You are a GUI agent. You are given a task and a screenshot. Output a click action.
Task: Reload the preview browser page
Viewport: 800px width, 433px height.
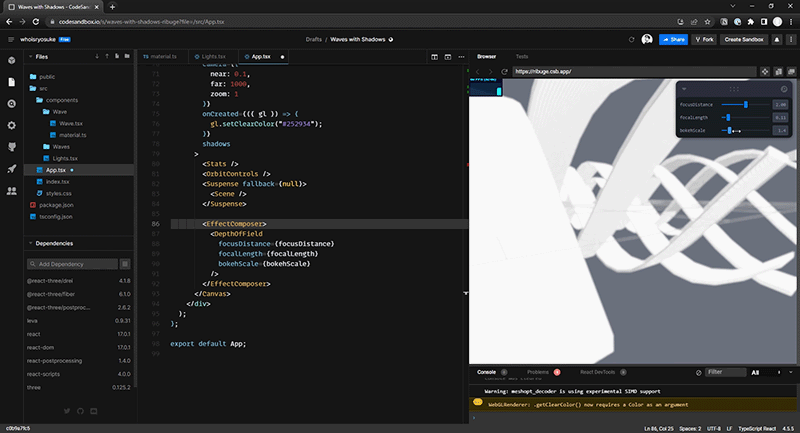pos(504,71)
